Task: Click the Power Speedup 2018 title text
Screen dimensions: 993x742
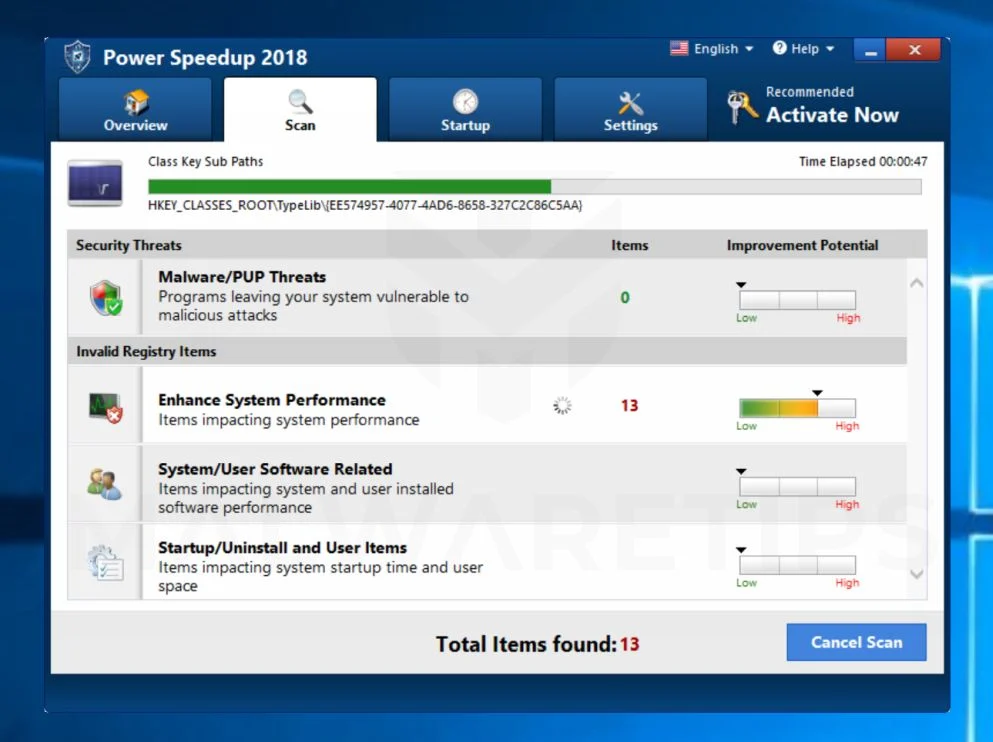Action: [x=205, y=58]
